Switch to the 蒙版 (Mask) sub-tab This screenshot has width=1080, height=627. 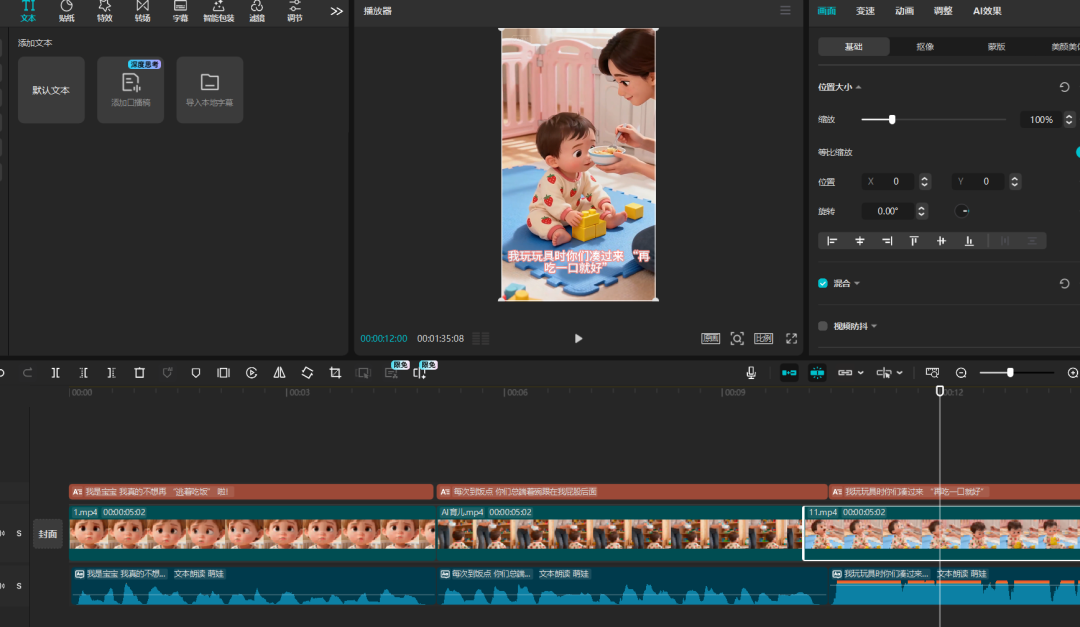pos(996,47)
